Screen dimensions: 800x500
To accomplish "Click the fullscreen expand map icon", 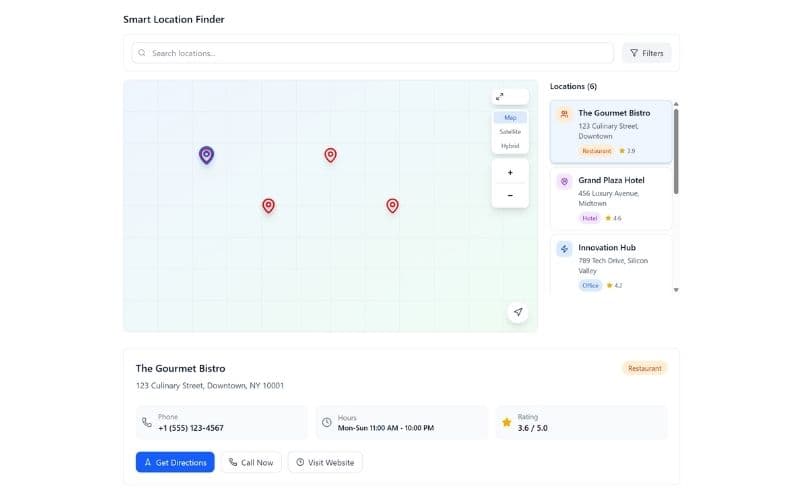I will 500,97.
